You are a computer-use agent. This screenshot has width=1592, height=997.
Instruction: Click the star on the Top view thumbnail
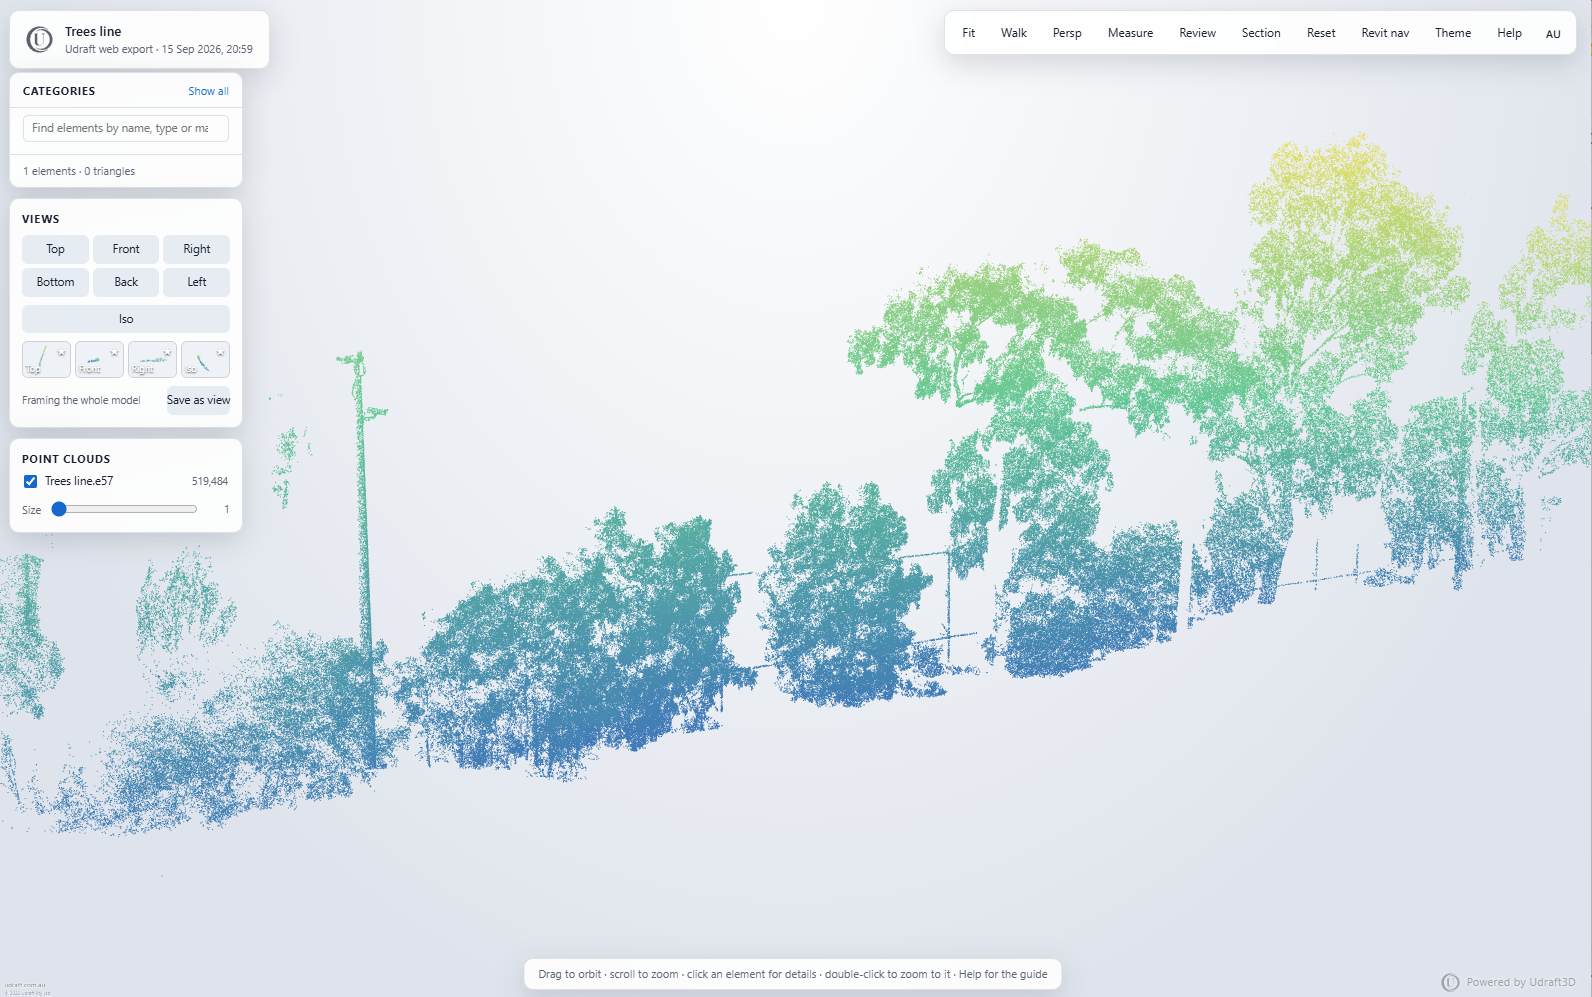click(61, 353)
